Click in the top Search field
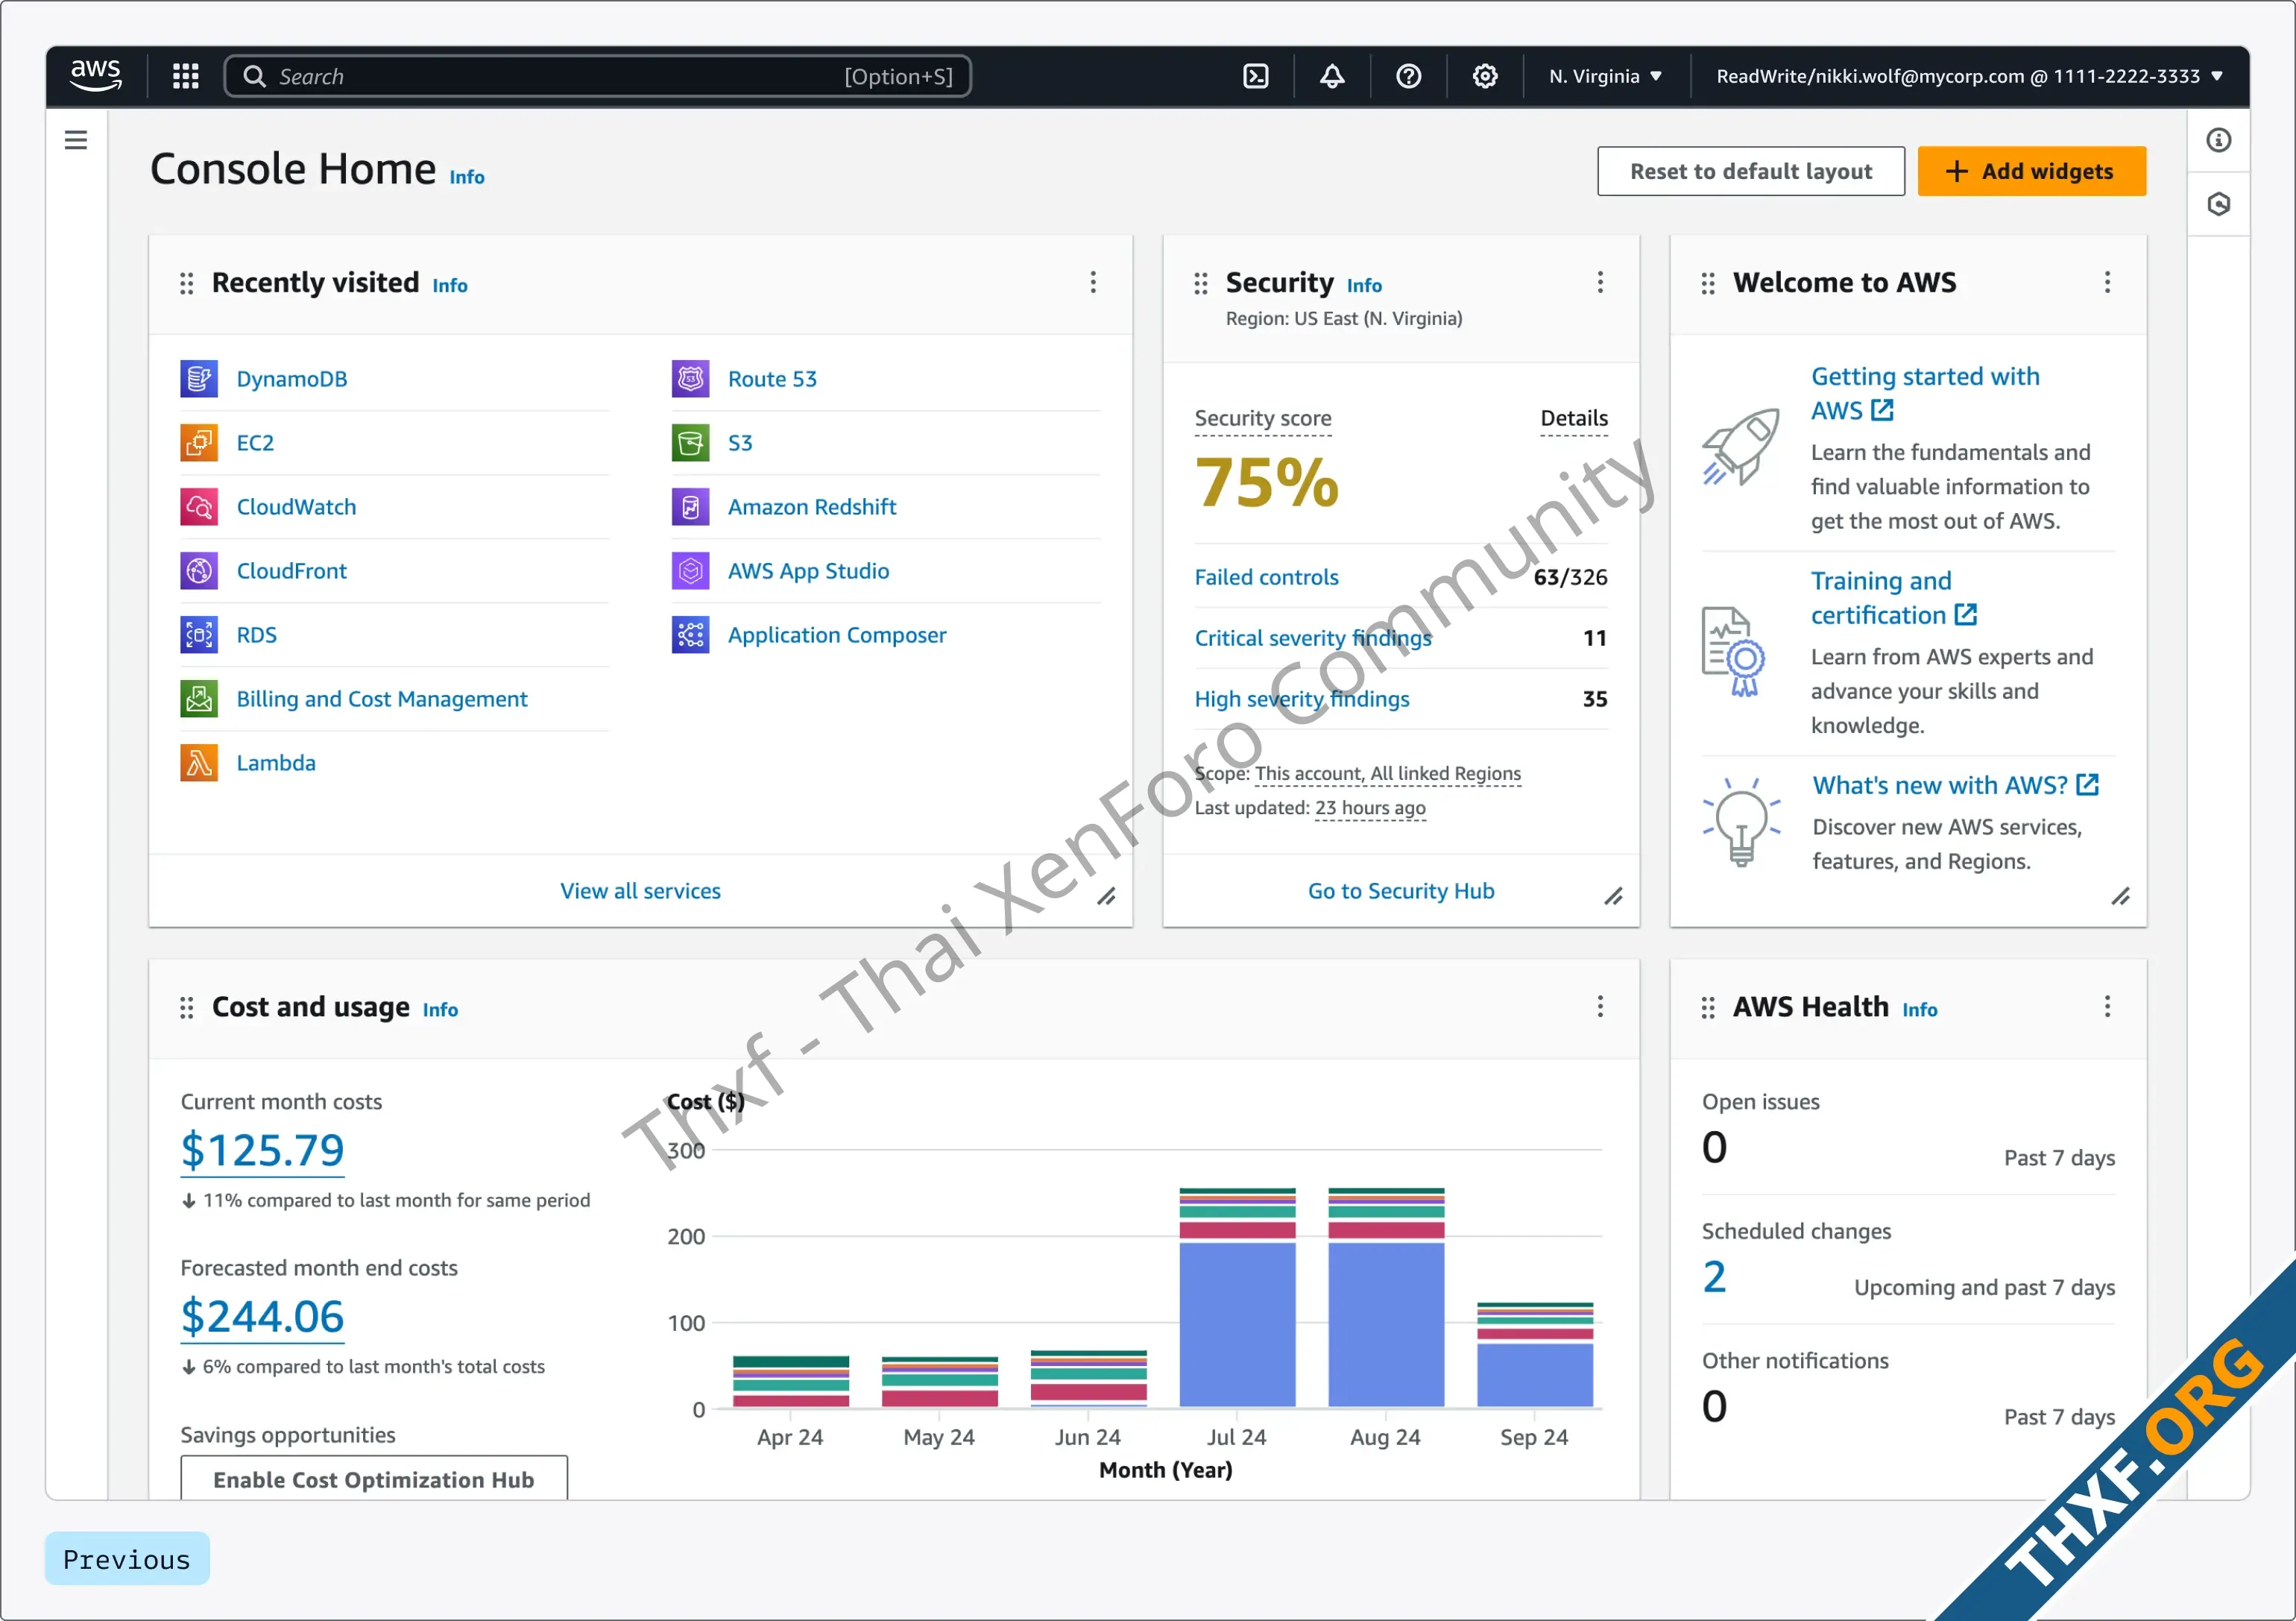This screenshot has height=1621, width=2296. click(598, 76)
